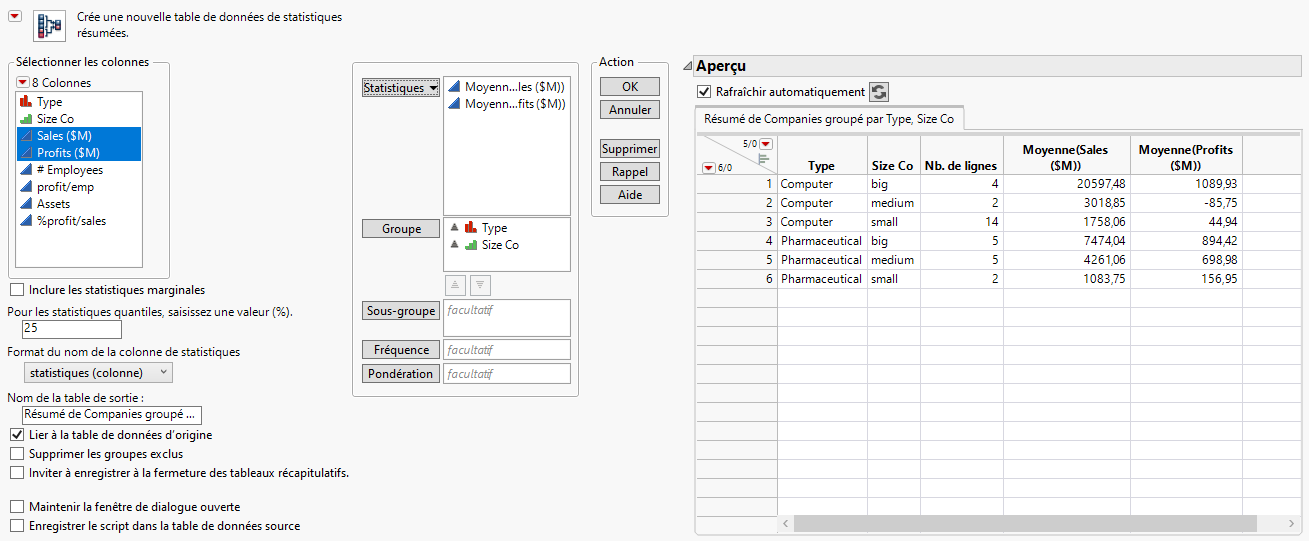1309x541 pixels.
Task: Click the continuous icon beside # Employees
Action: point(26,170)
